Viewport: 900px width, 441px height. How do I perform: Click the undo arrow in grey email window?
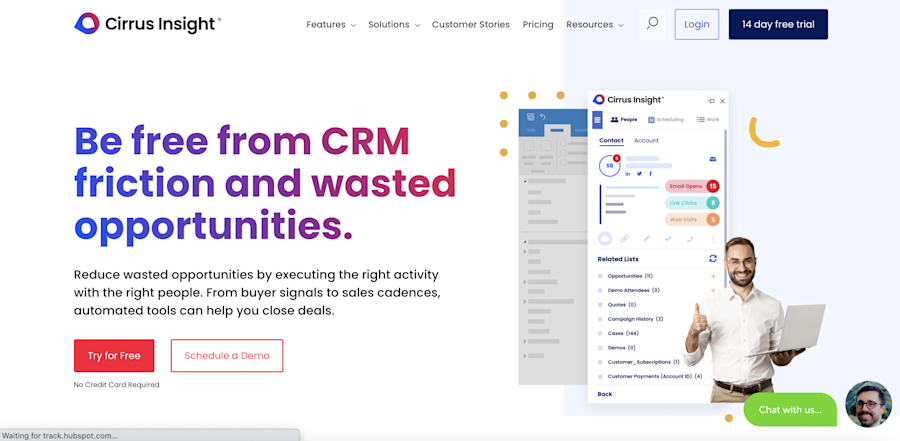(x=543, y=117)
